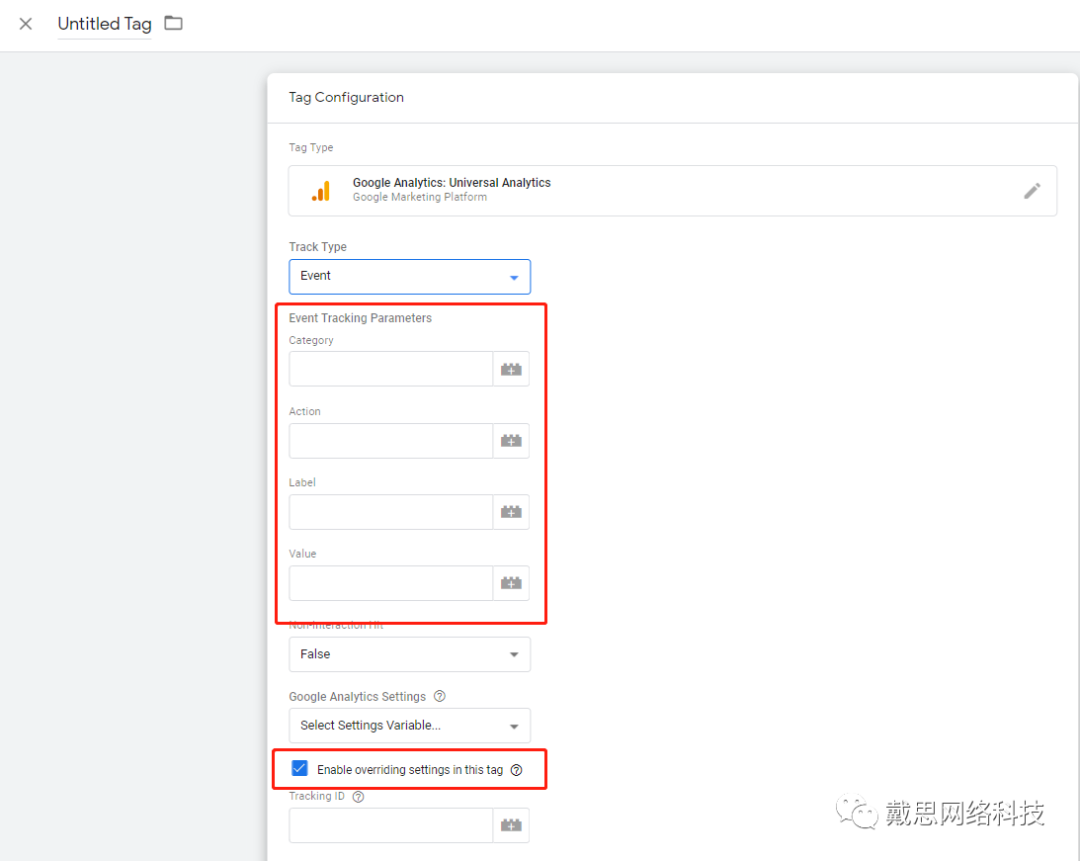1080x861 pixels.
Task: Click the Google Marketing Platform subtitle
Action: (x=419, y=197)
